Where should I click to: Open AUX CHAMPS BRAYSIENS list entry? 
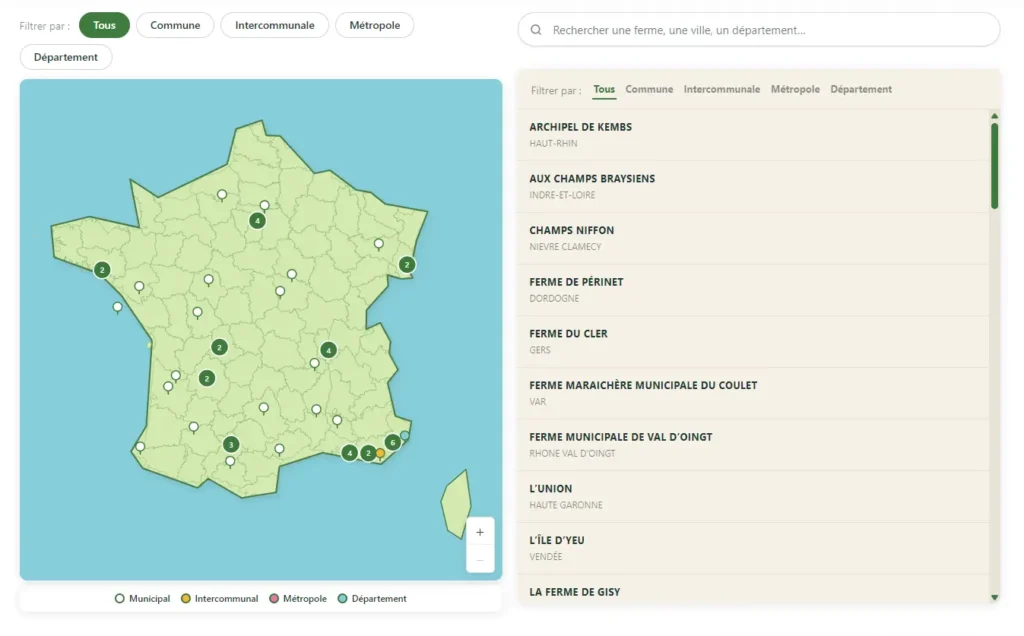754,186
